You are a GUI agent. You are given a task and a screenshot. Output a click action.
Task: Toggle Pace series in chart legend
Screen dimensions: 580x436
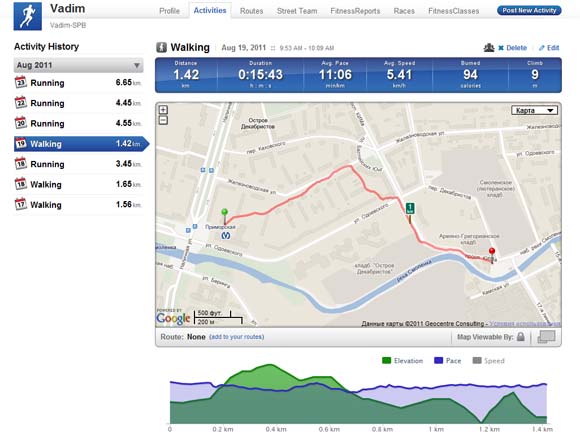pyautogui.click(x=448, y=361)
